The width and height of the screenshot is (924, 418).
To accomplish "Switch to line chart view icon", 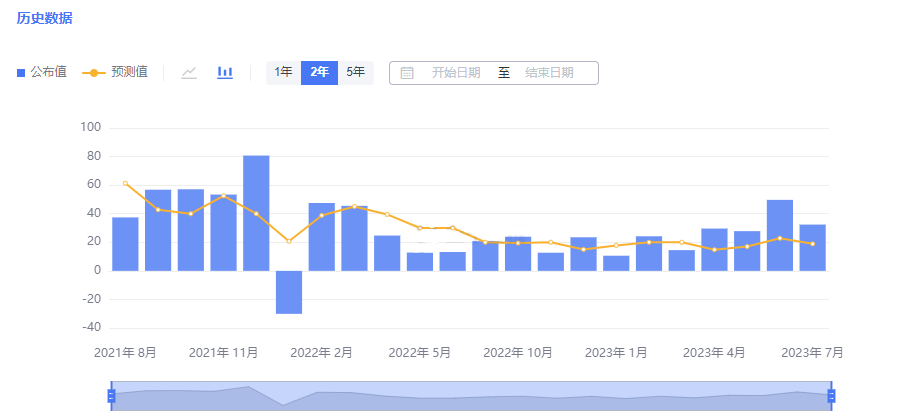I will coord(189,72).
